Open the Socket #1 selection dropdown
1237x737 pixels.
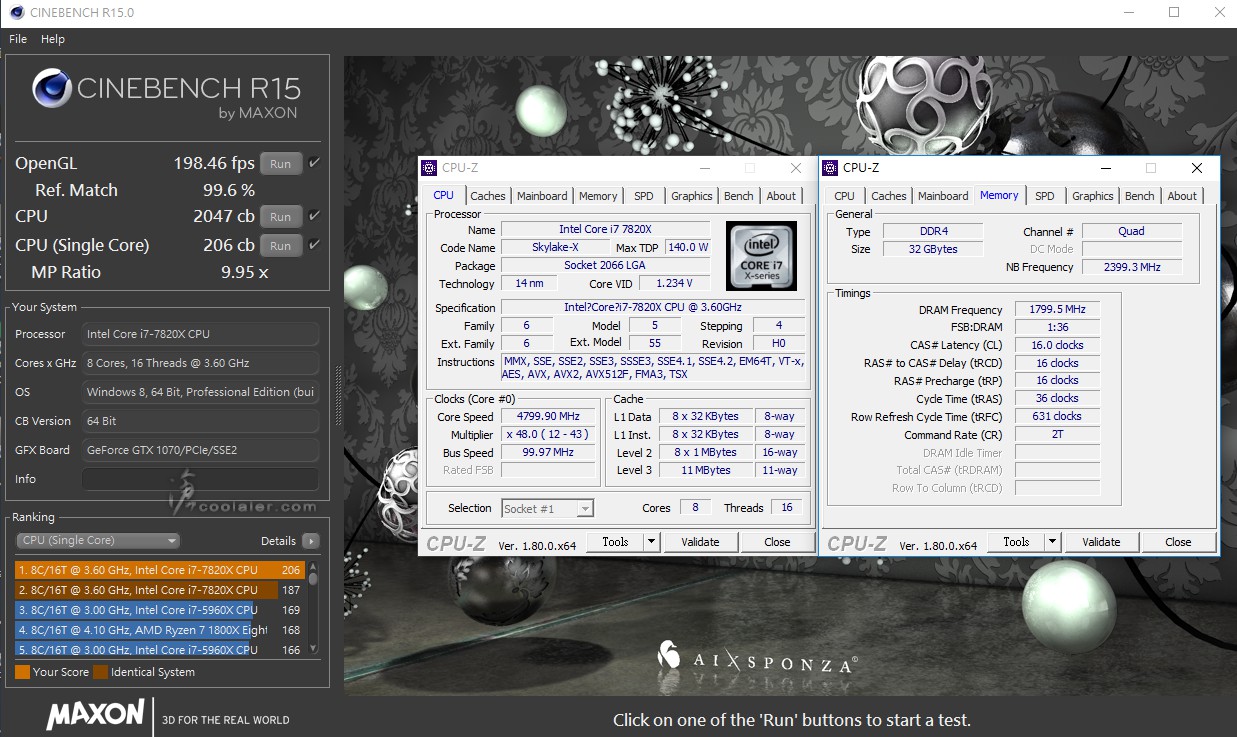coord(547,509)
